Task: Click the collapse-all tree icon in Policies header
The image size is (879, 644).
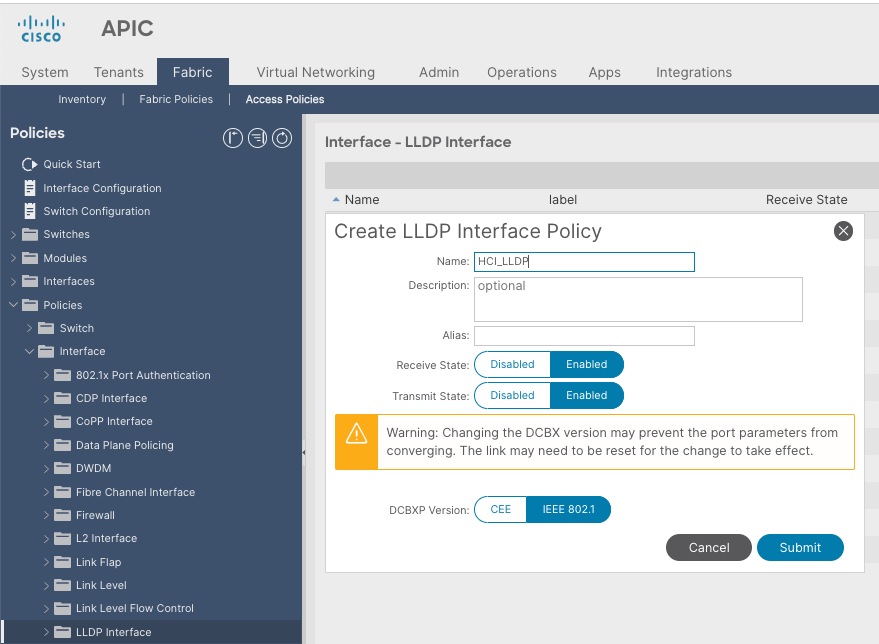Action: [233, 138]
